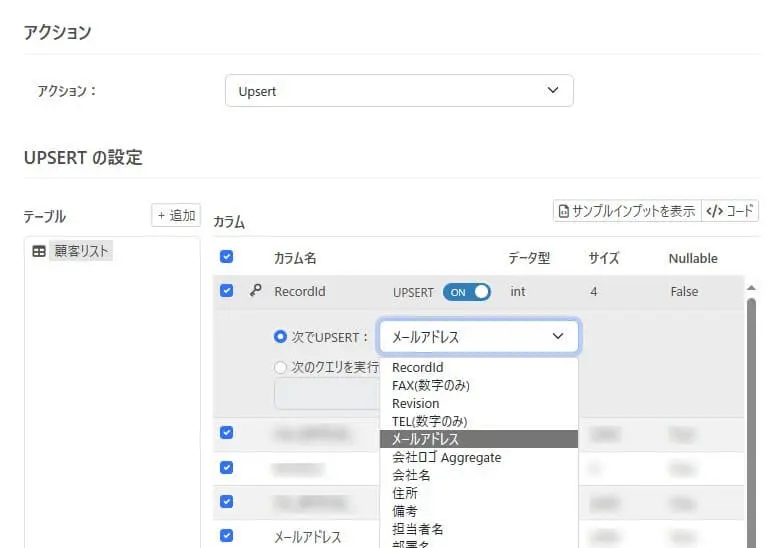Uncheck the RecordId column checkbox
Image resolution: width=779 pixels, height=548 pixels.
(227, 291)
